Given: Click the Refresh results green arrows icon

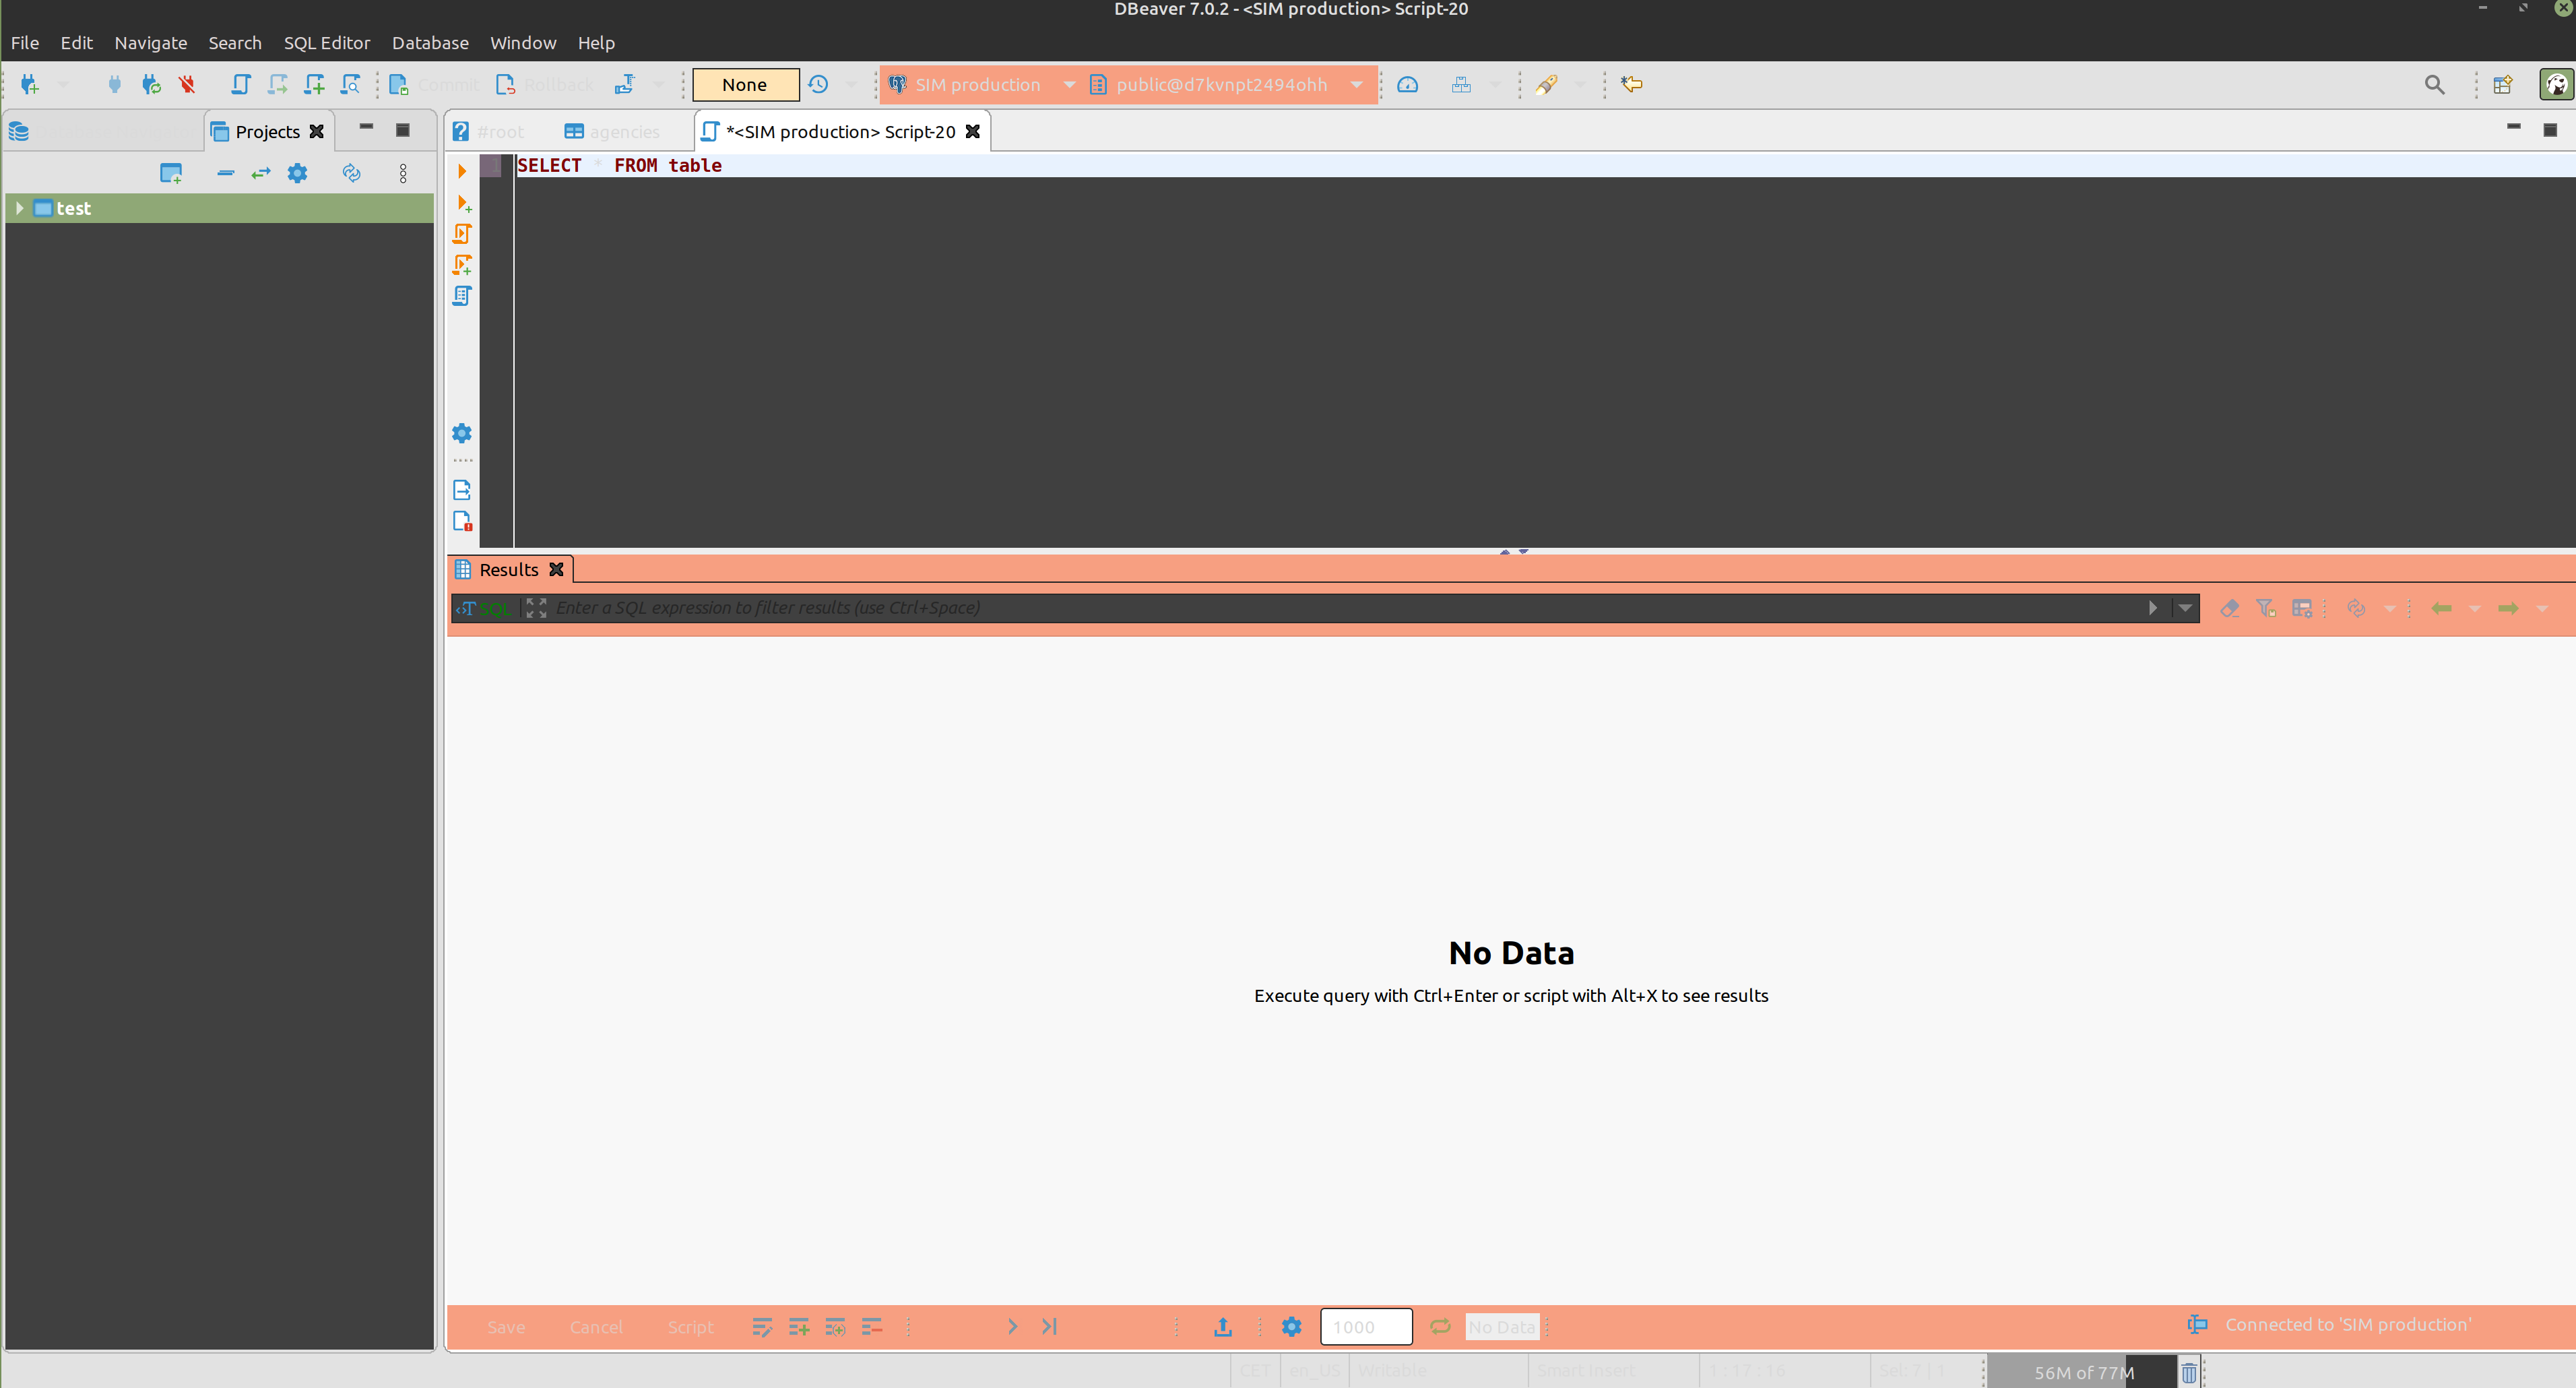Looking at the screenshot, I should click(1440, 1327).
